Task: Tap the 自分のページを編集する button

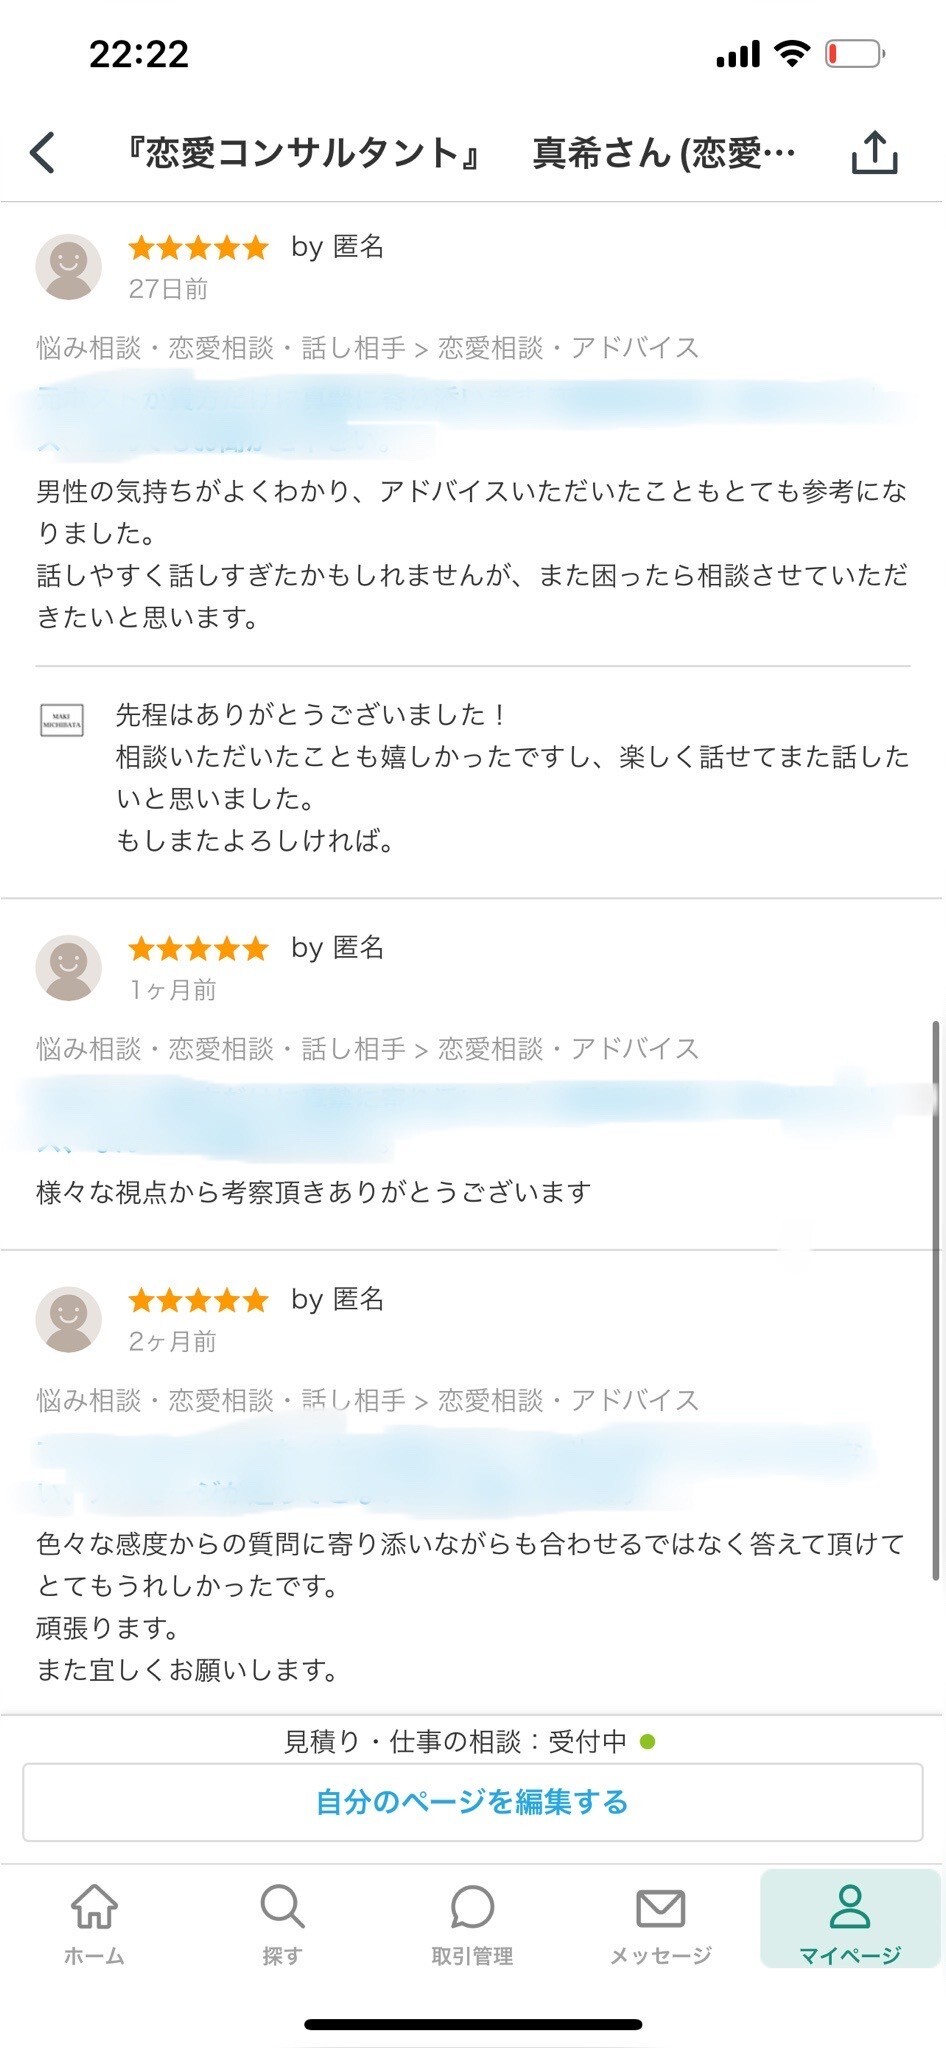Action: point(472,1802)
